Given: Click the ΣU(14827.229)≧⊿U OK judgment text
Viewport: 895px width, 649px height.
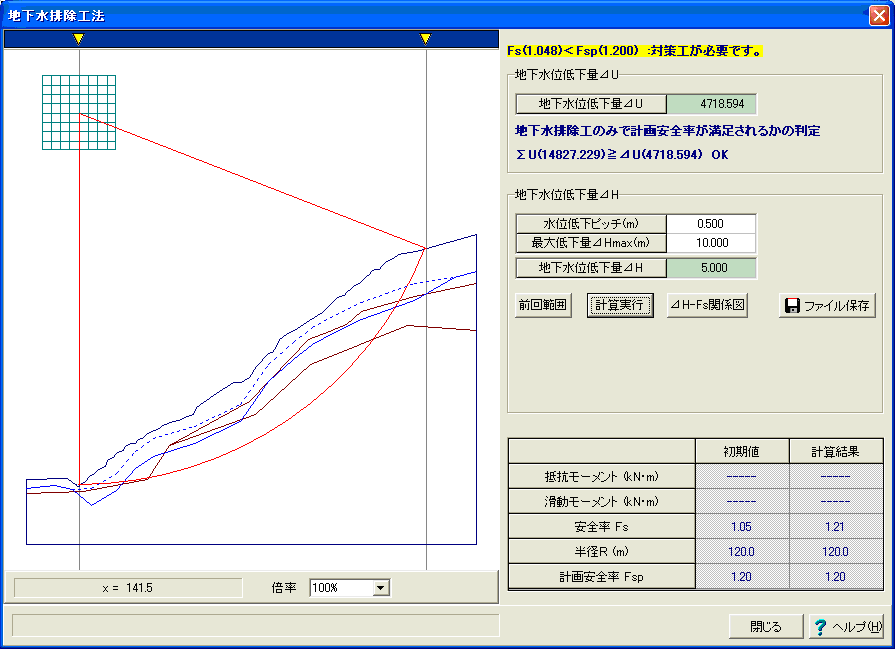Looking at the screenshot, I should (x=622, y=155).
